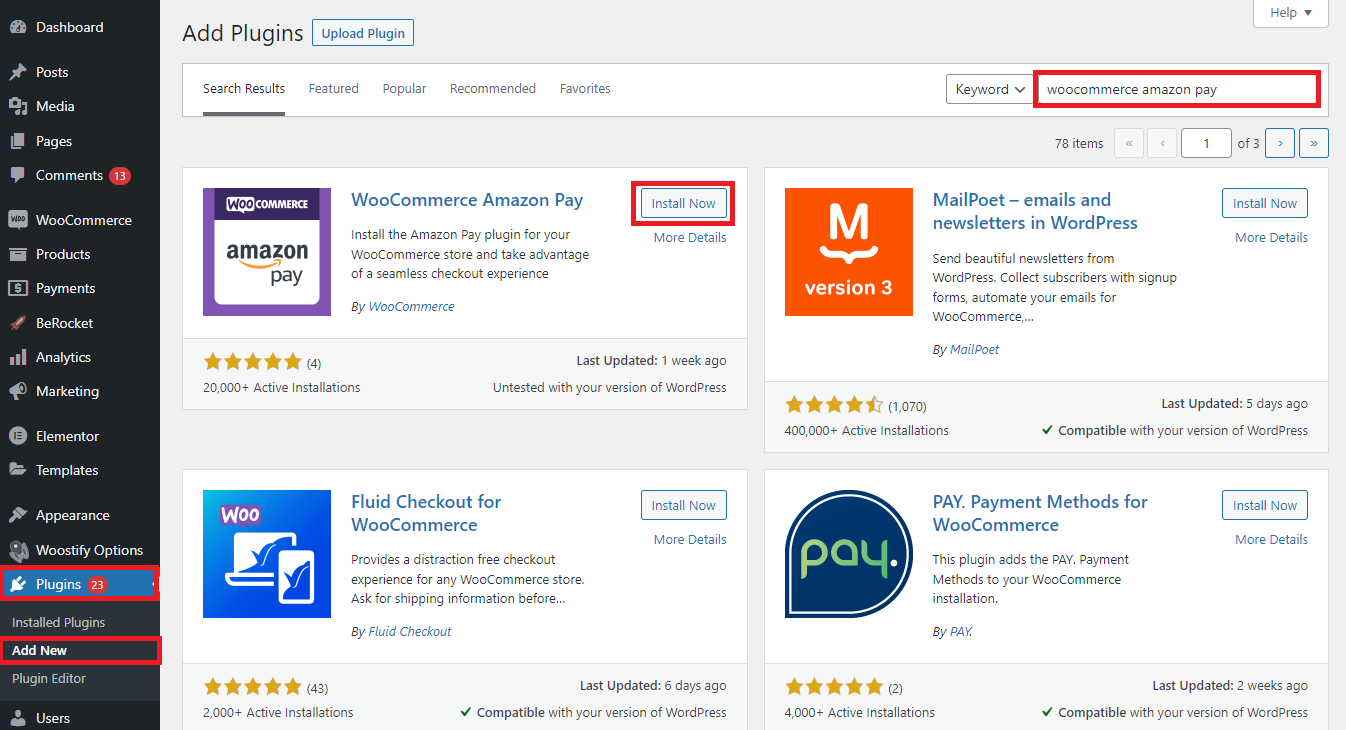Switch to the Popular tab
Screen dimensions: 1346x730
[404, 89]
